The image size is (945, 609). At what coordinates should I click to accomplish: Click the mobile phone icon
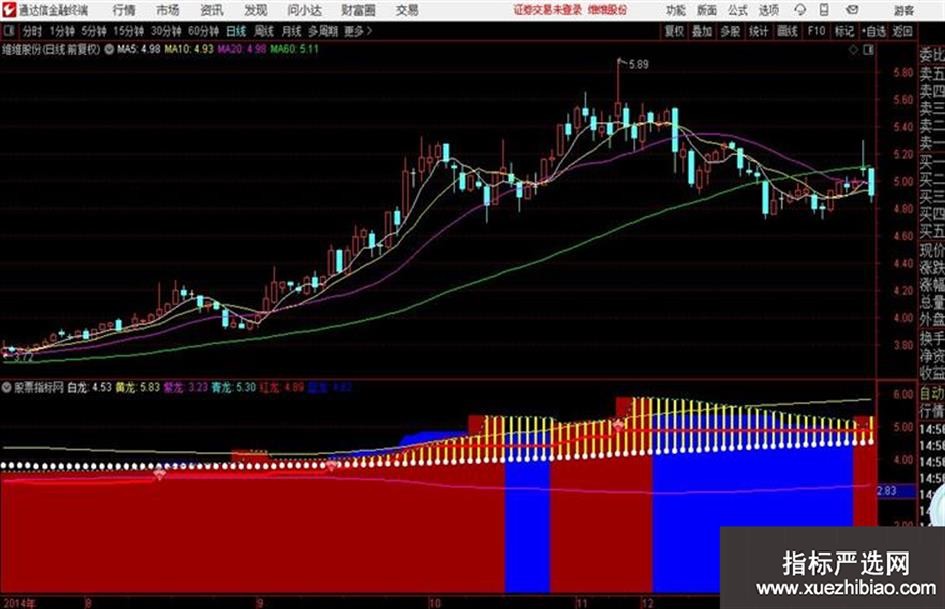(824, 10)
